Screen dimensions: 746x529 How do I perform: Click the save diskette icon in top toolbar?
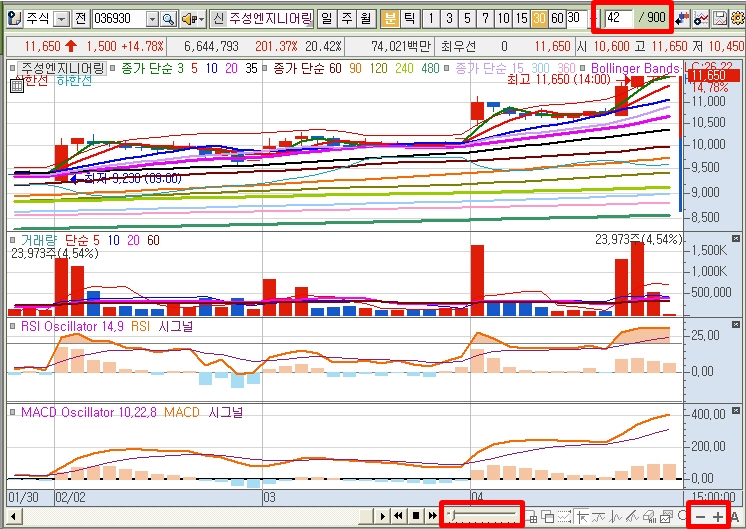[719, 19]
